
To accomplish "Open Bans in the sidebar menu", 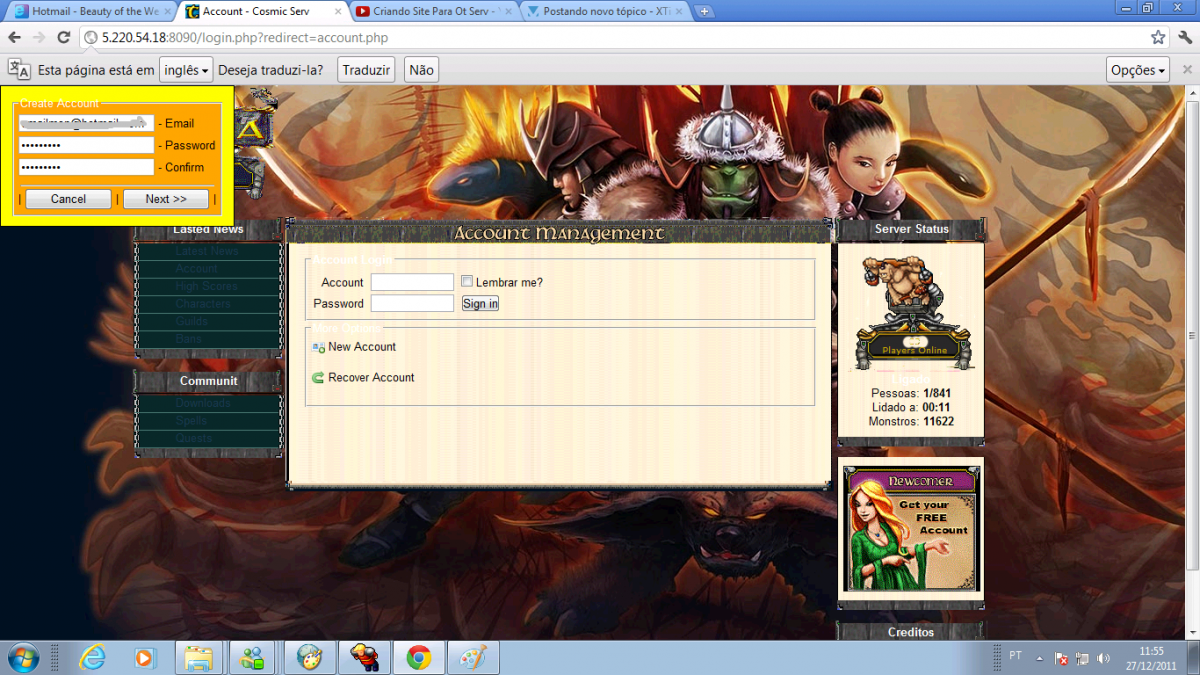I will pos(208,339).
